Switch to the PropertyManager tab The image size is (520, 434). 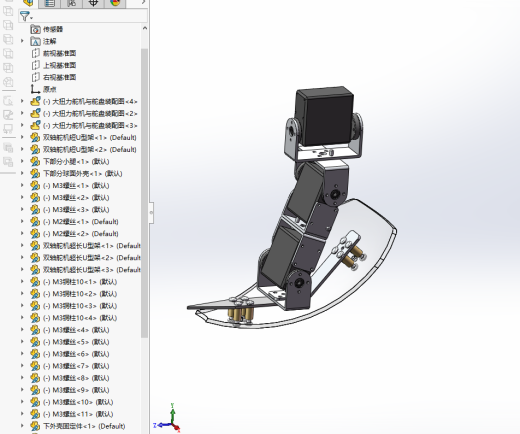pyautogui.click(x=50, y=3)
